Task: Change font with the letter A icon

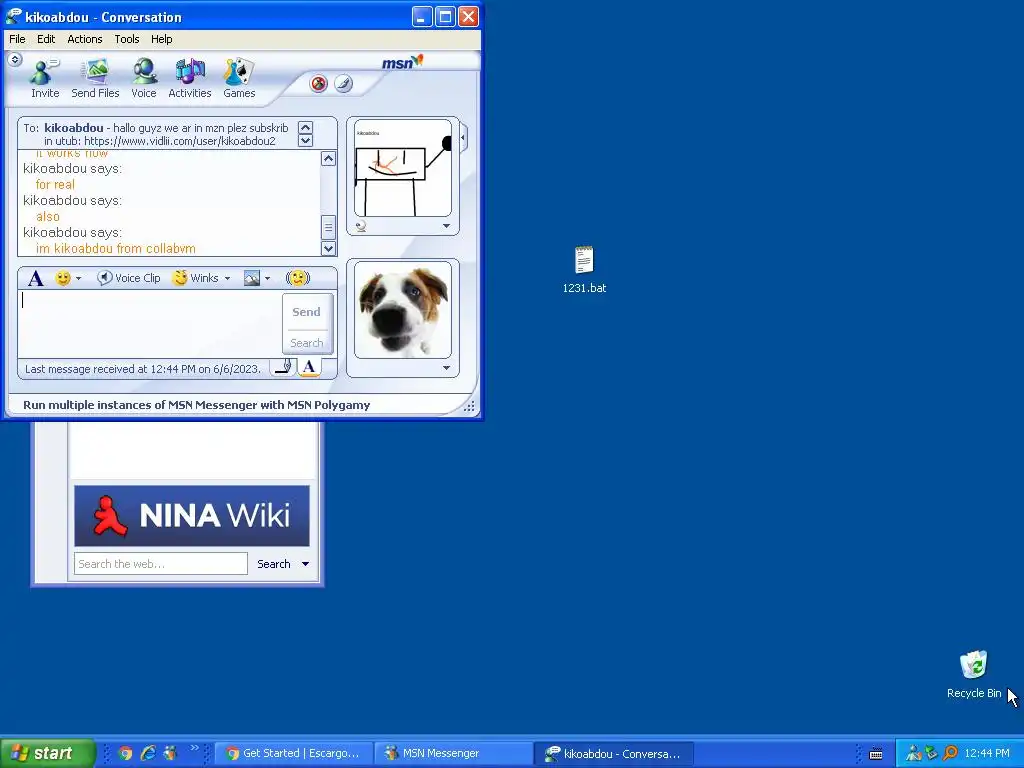Action: 36,278
